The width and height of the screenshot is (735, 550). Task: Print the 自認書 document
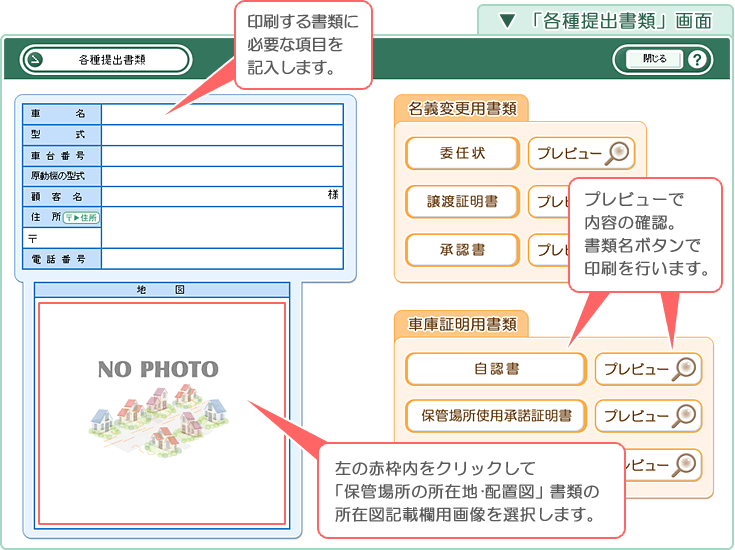[x=496, y=369]
